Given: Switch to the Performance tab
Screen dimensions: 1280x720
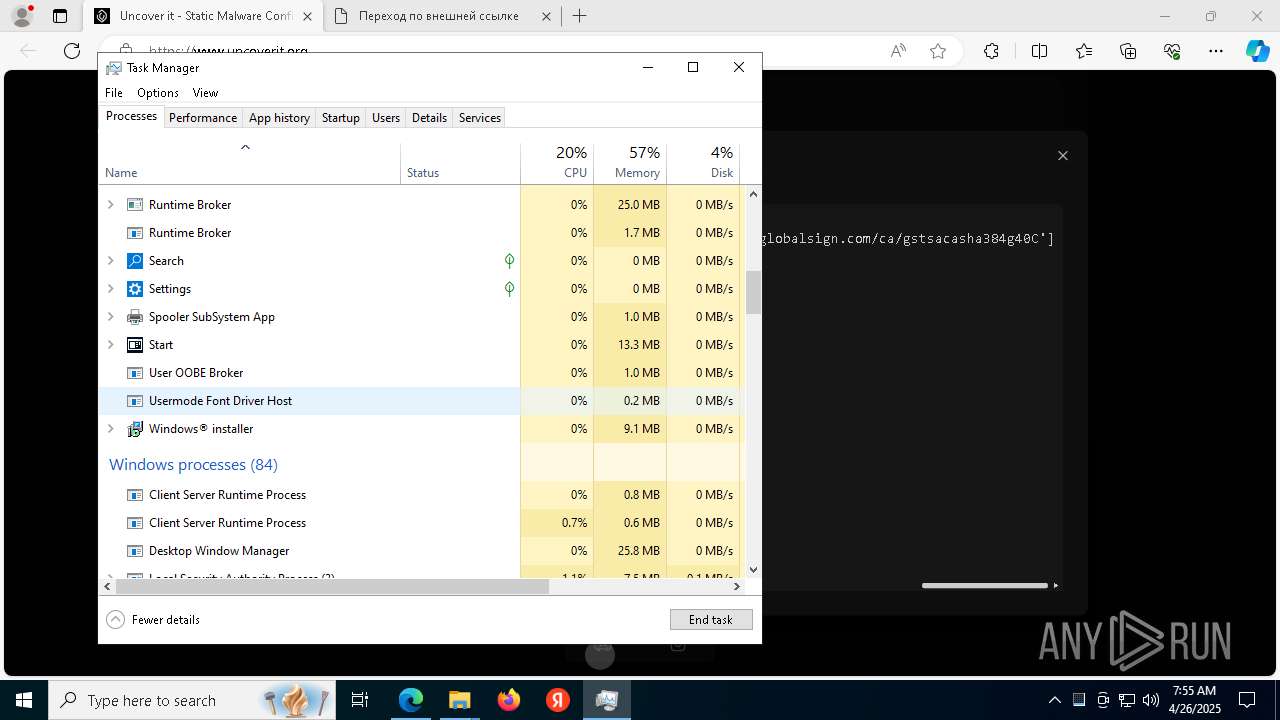Looking at the screenshot, I should point(203,117).
